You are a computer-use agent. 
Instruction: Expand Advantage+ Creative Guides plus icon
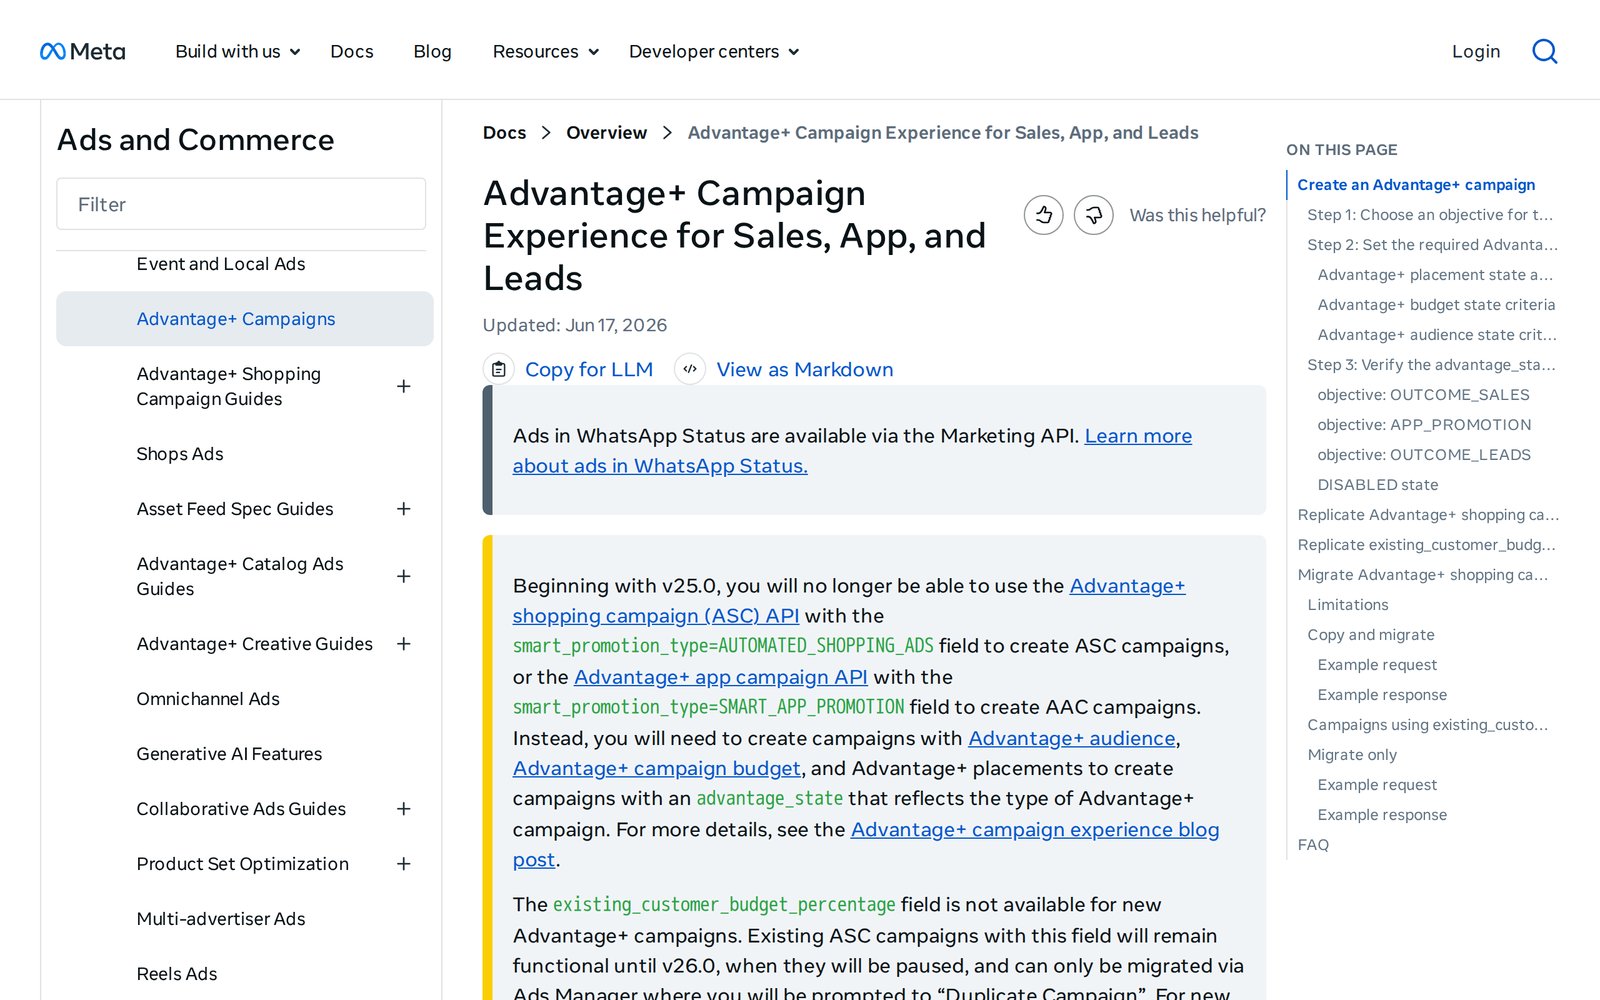pyautogui.click(x=404, y=644)
